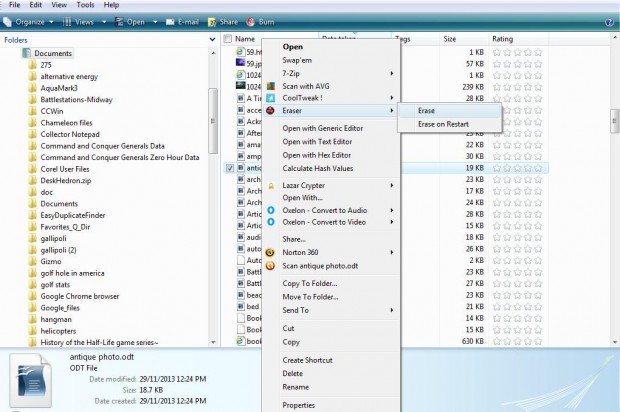
Task: Select the Google Chrome browser folder
Action: (x=79, y=296)
